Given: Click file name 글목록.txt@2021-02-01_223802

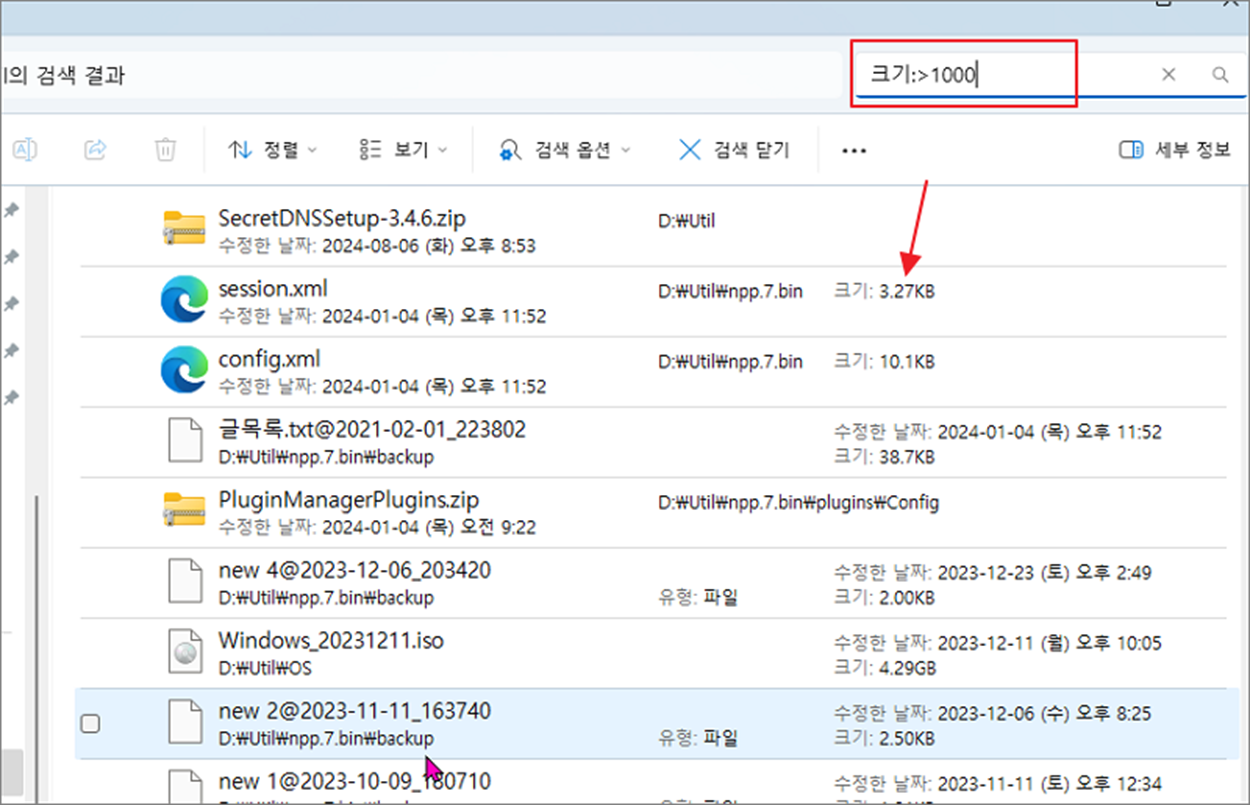Looking at the screenshot, I should 372,430.
